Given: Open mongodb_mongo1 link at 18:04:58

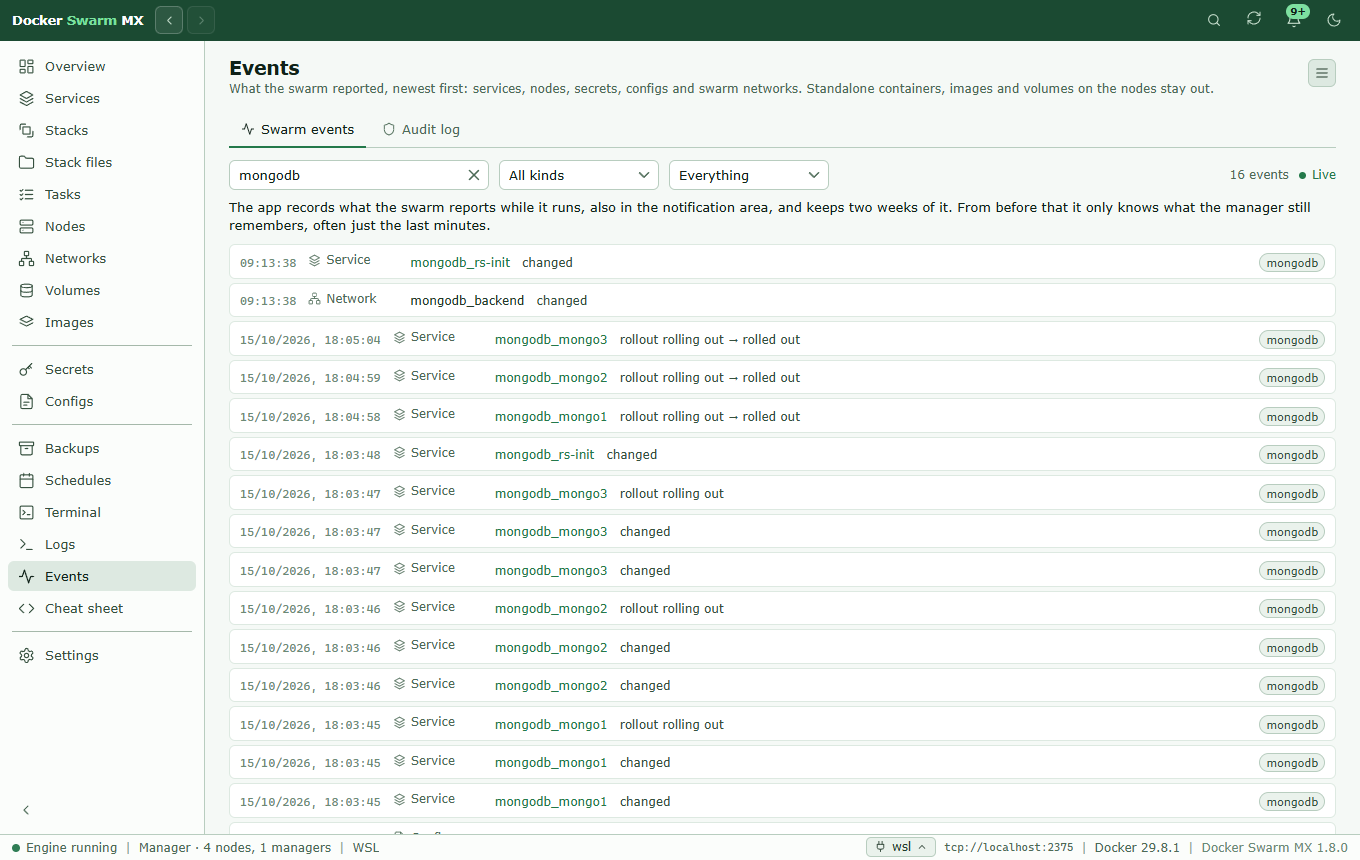Looking at the screenshot, I should pyautogui.click(x=551, y=416).
